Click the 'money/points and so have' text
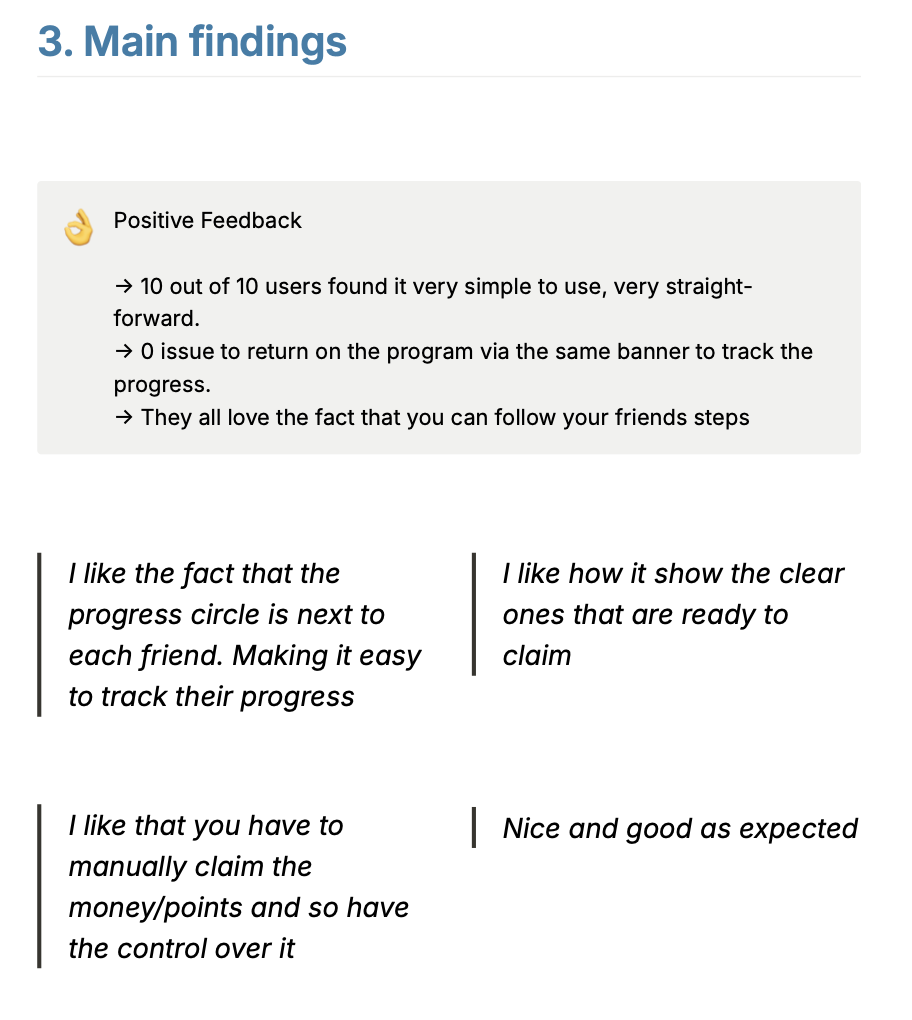912x1020 pixels. (238, 907)
